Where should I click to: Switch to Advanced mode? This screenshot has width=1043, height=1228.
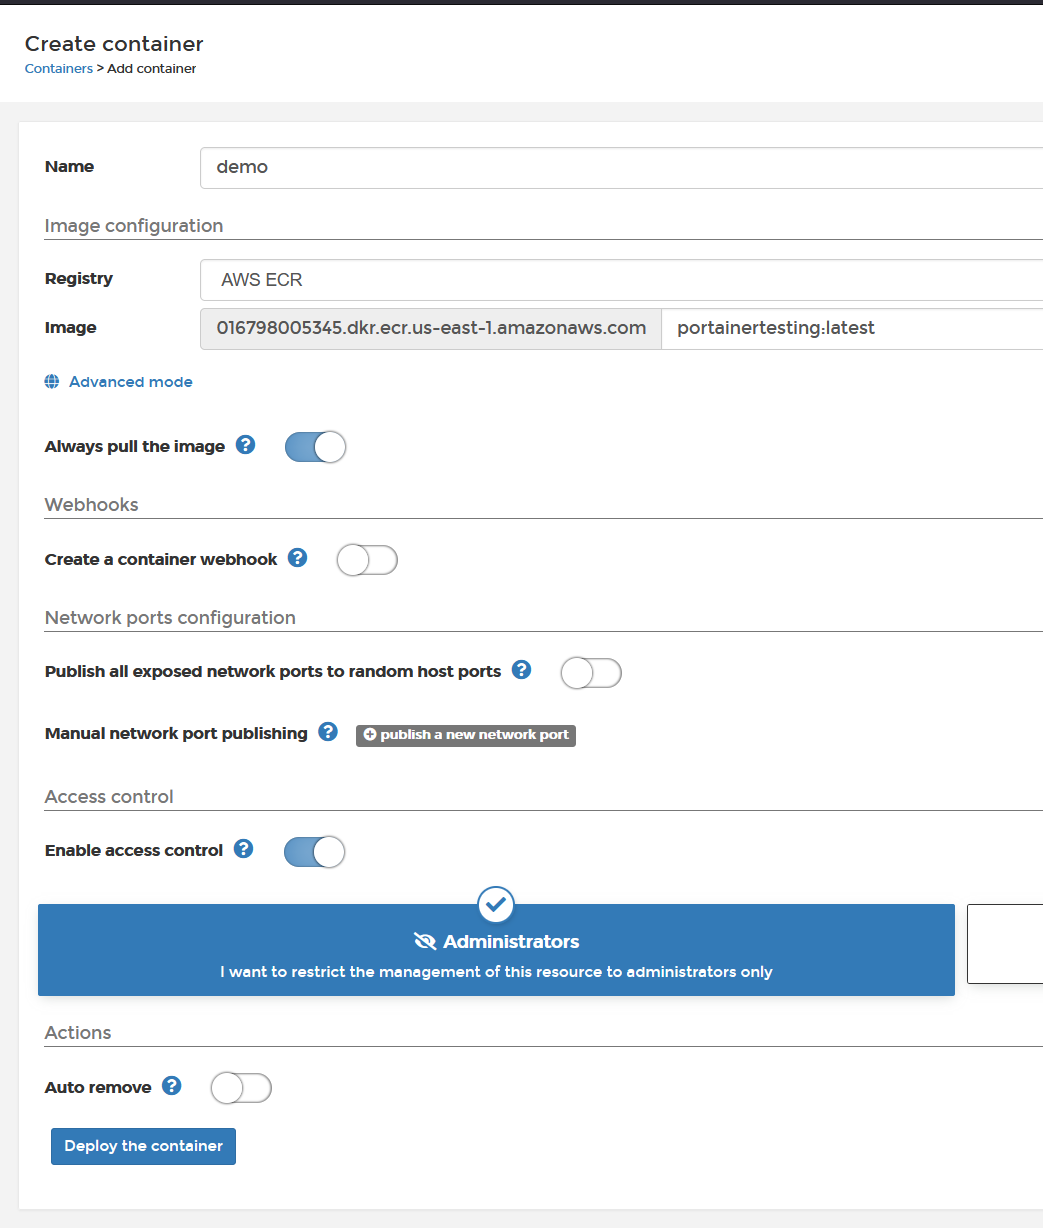tap(131, 382)
